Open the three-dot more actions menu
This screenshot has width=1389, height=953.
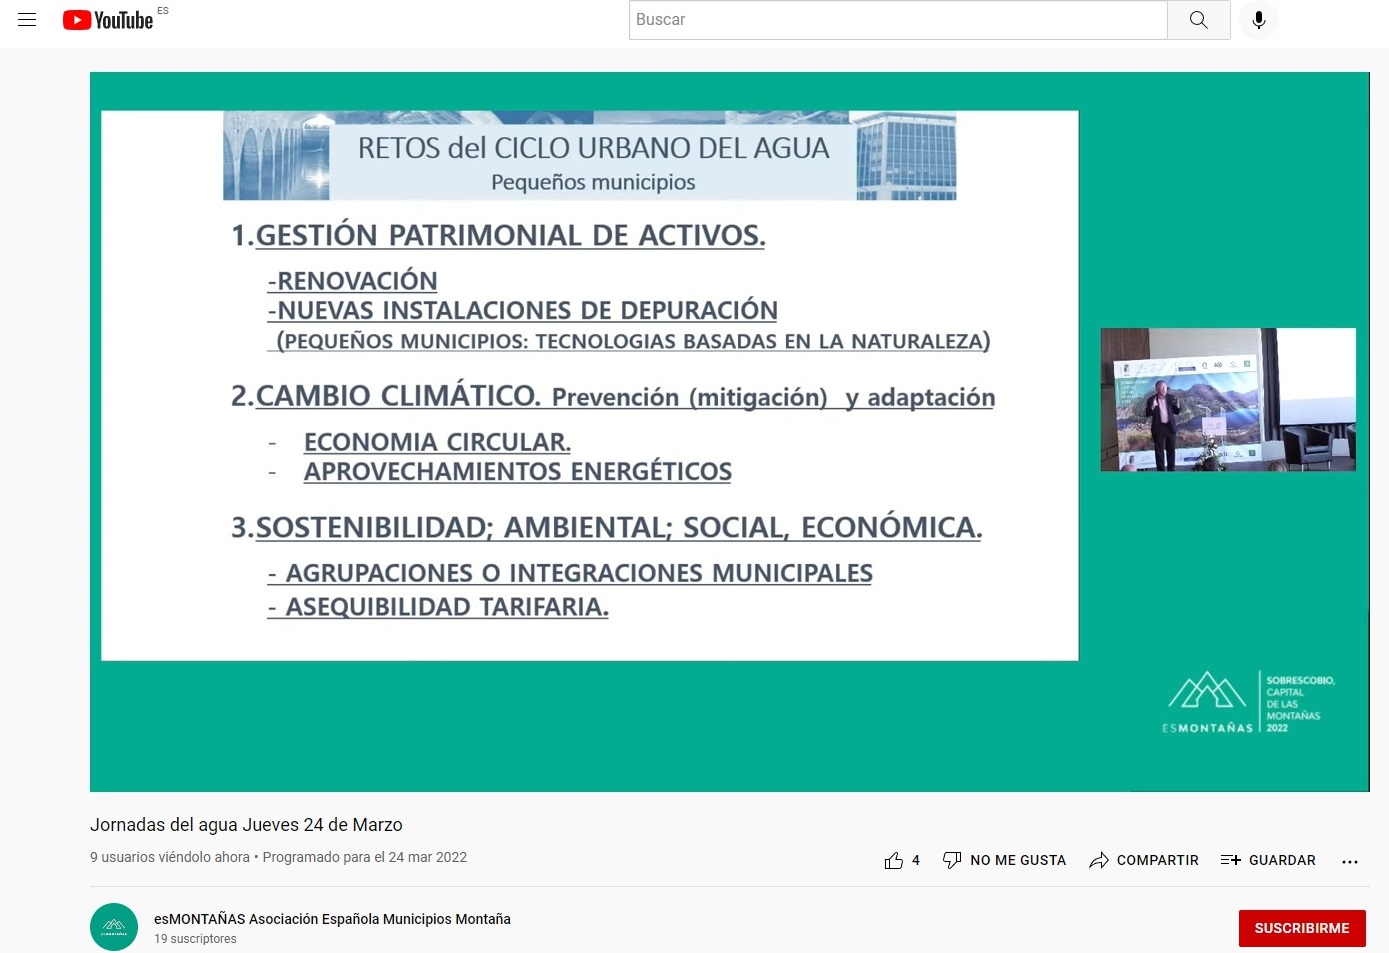click(x=1349, y=861)
